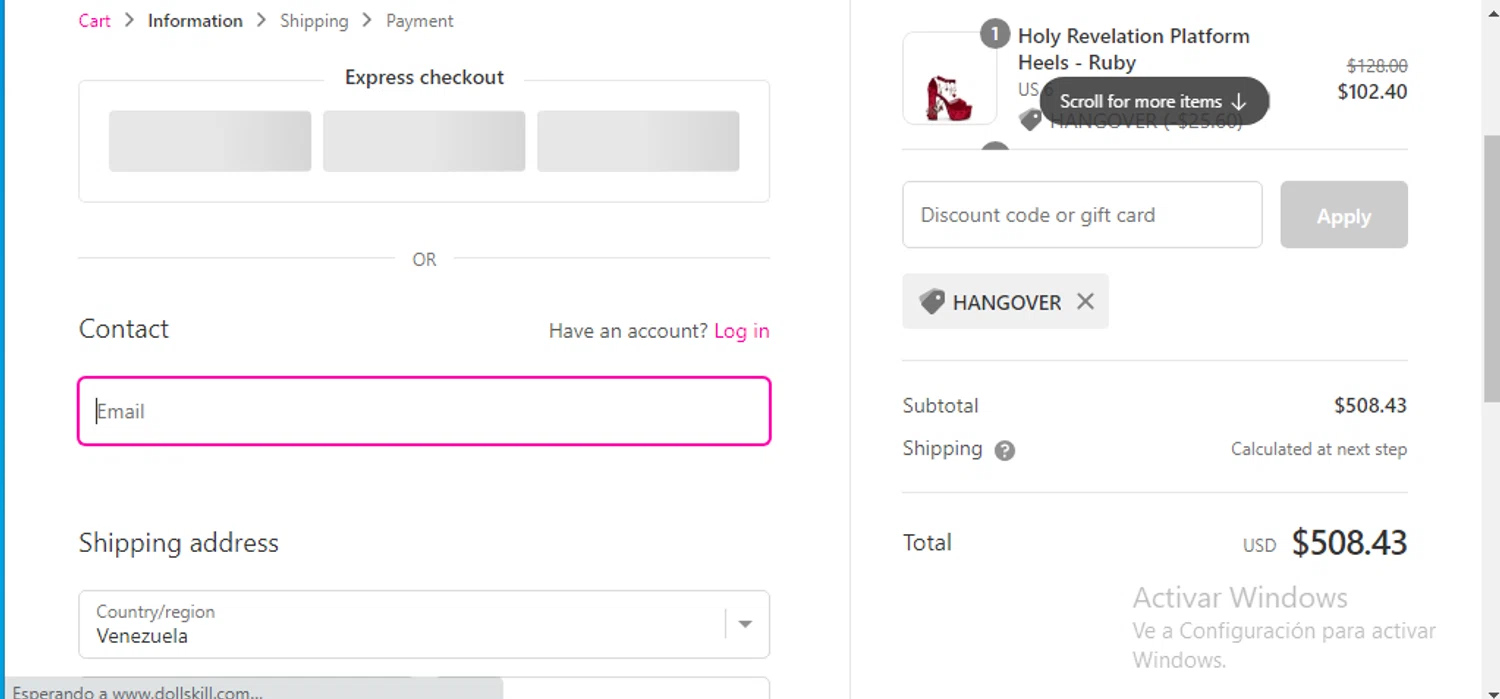This screenshot has width=1500, height=699.
Task: Click the quantity badge on the heels thumbnail
Action: 994,35
